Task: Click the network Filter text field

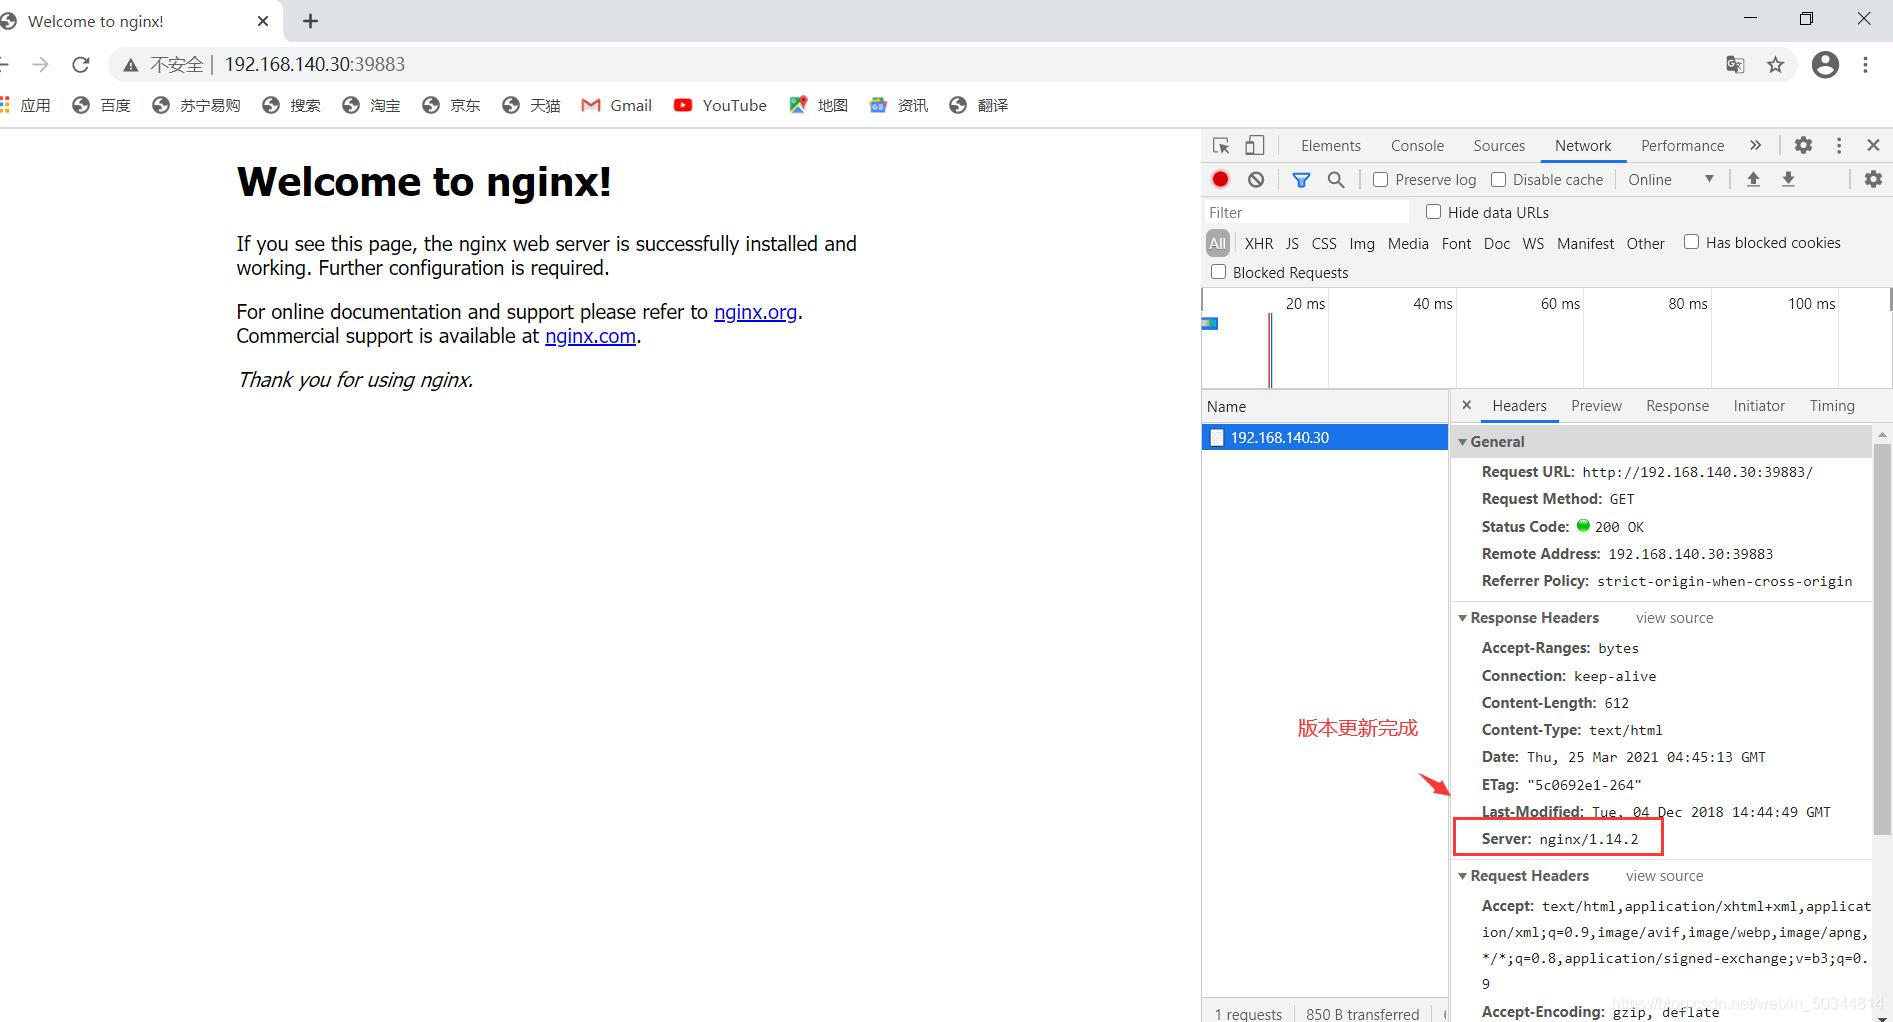Action: coord(1306,213)
